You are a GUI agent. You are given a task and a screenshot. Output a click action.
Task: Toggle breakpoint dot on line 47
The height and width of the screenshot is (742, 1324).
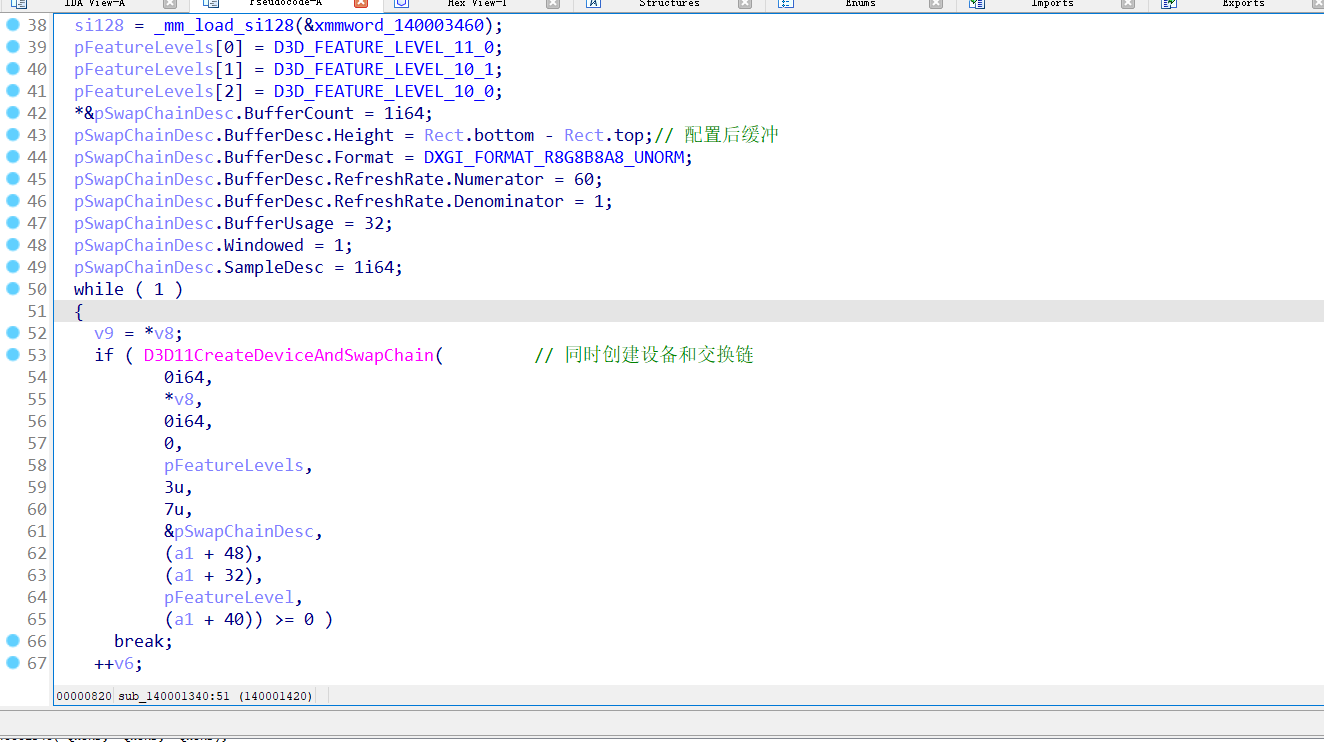point(12,223)
